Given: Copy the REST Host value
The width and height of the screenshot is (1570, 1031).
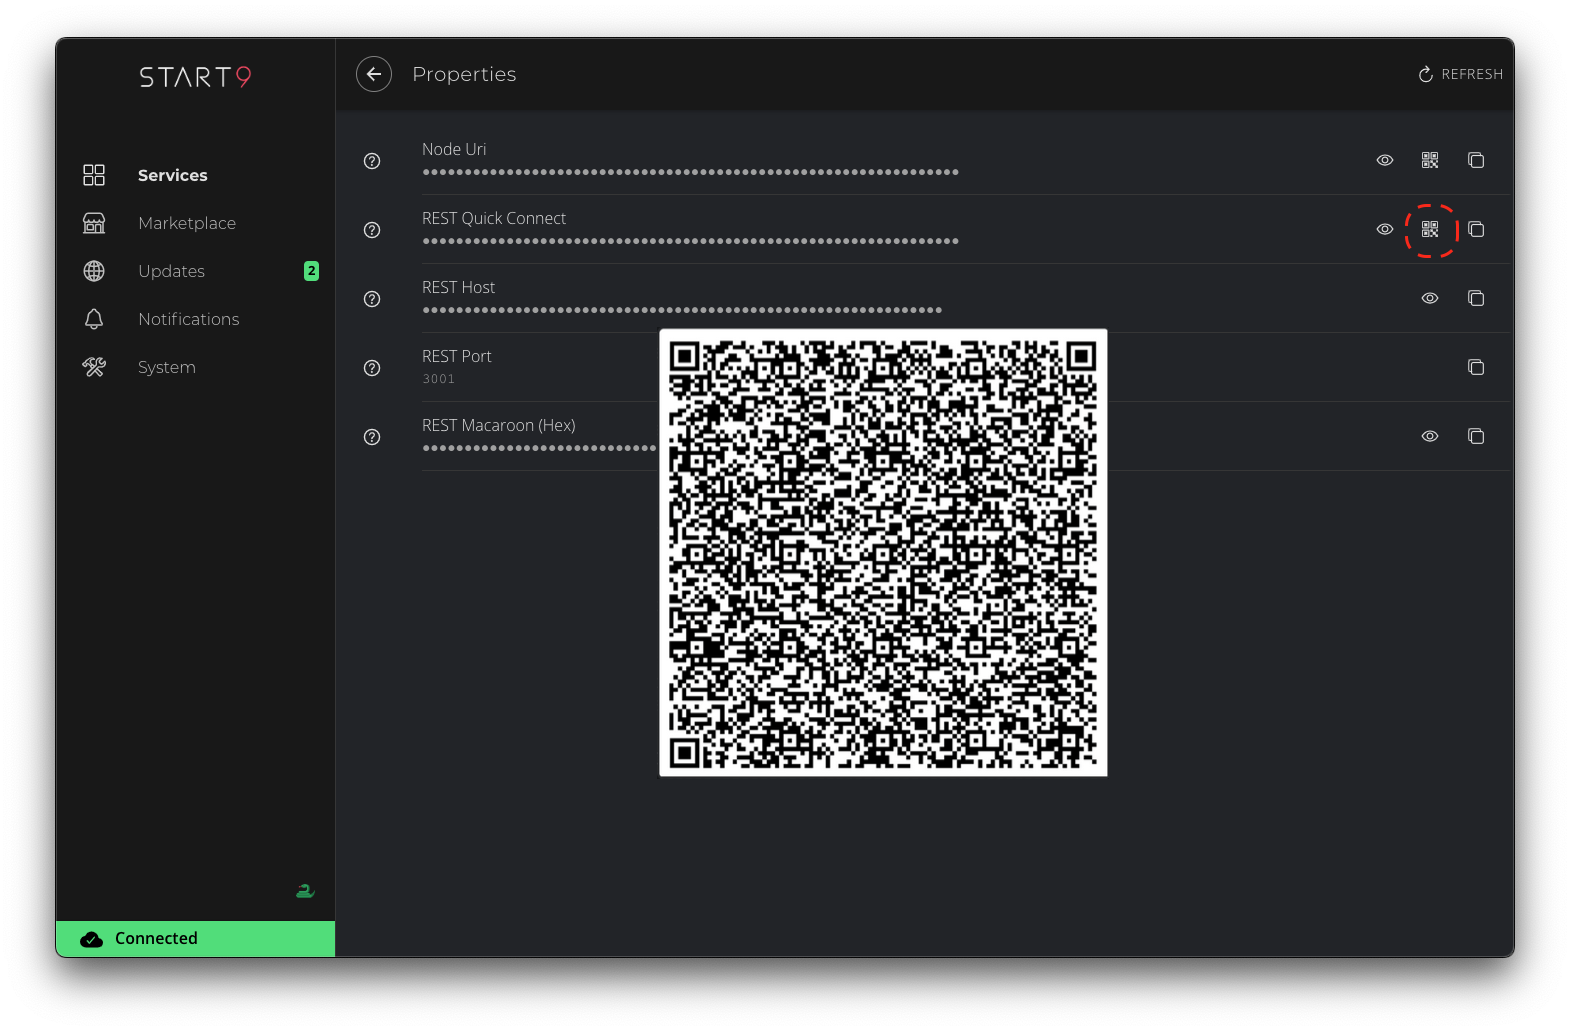Looking at the screenshot, I should [x=1475, y=298].
